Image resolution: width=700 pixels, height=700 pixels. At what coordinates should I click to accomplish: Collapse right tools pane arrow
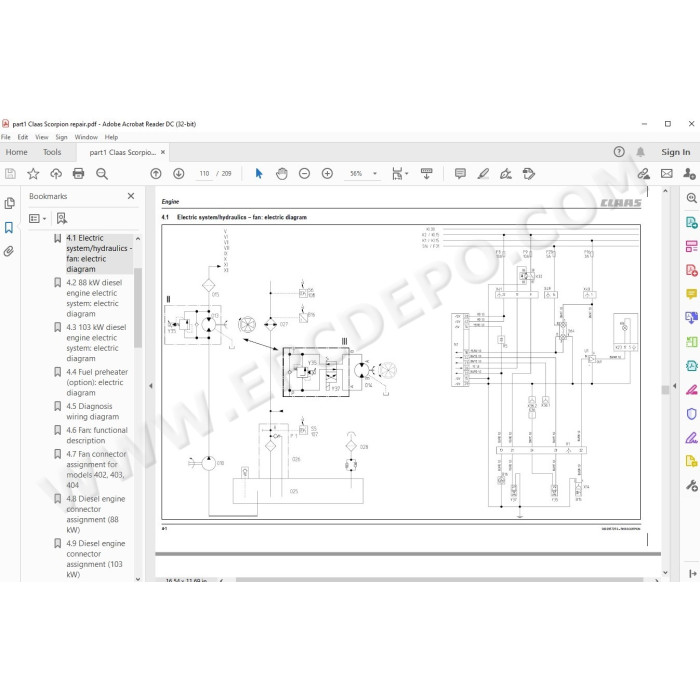coord(675,386)
